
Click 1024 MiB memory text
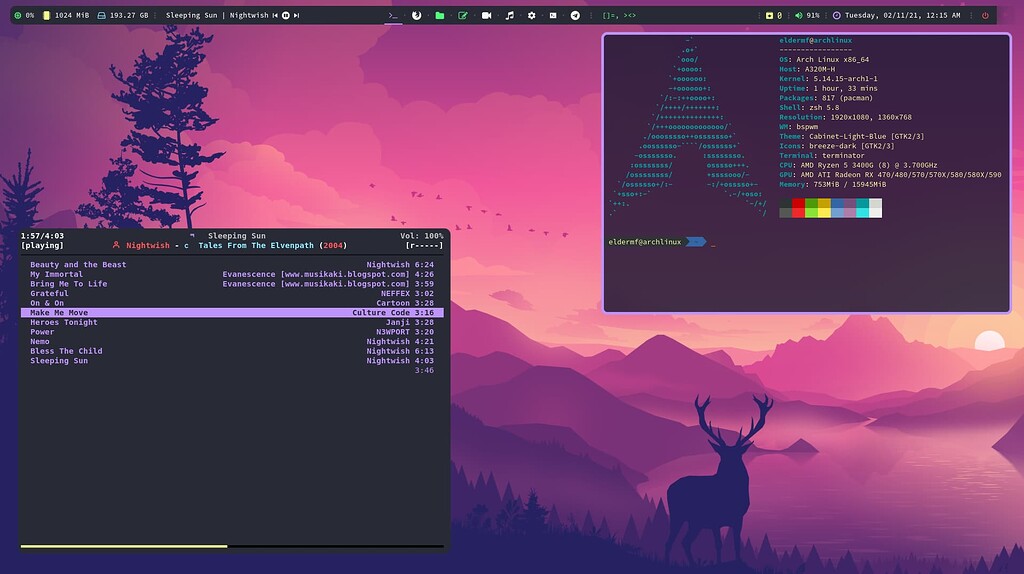pyautogui.click(x=72, y=15)
